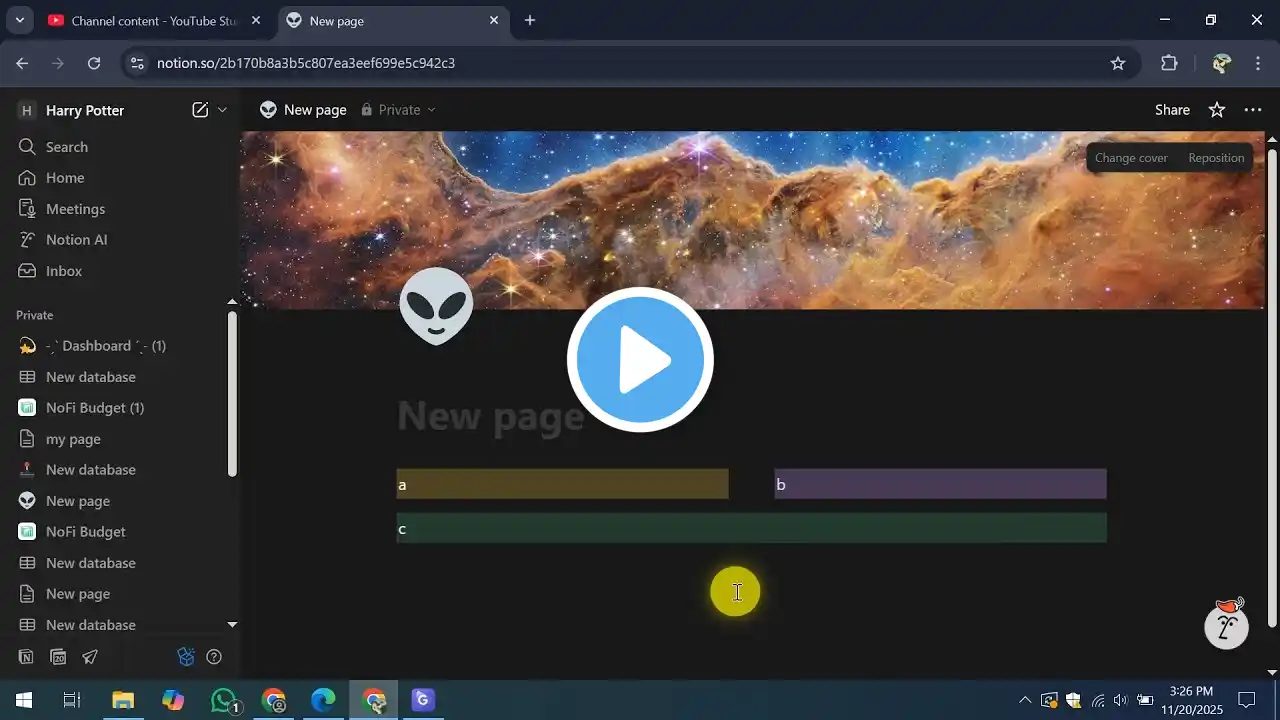Click the Share button
This screenshot has width=1280, height=720.
(1172, 110)
